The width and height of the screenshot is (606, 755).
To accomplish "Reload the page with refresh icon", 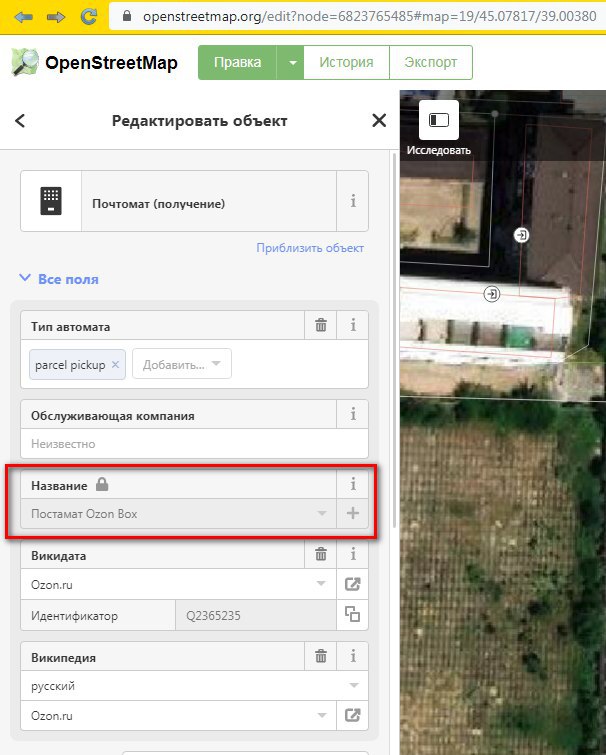I will (x=89, y=17).
